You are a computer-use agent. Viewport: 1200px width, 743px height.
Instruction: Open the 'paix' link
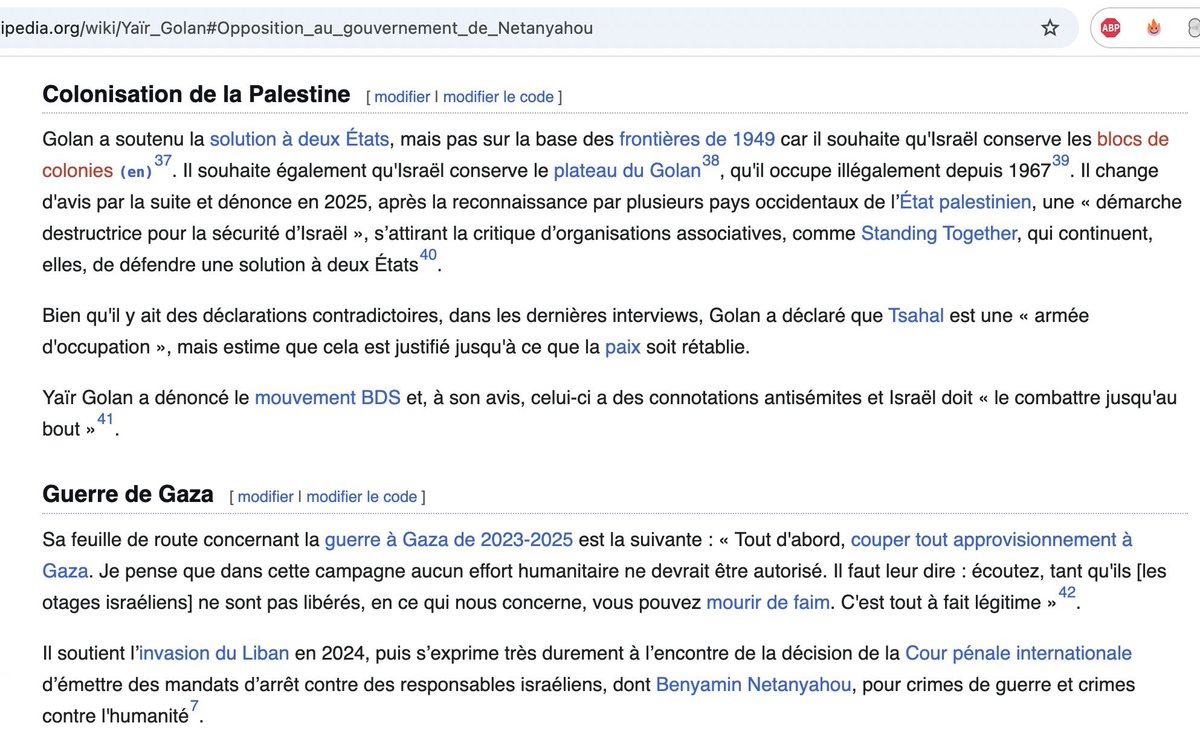pos(622,348)
